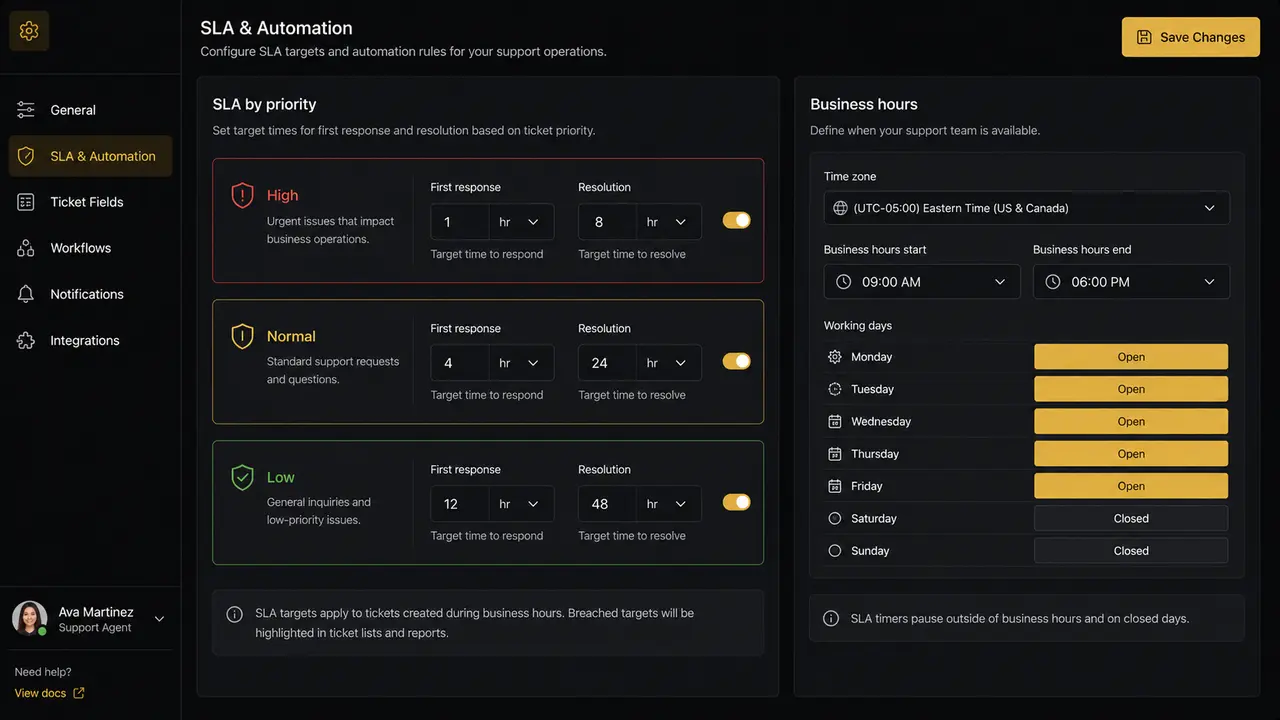The width and height of the screenshot is (1280, 720).
Task: Toggle Wednesday Open status
Action: pos(1131,421)
